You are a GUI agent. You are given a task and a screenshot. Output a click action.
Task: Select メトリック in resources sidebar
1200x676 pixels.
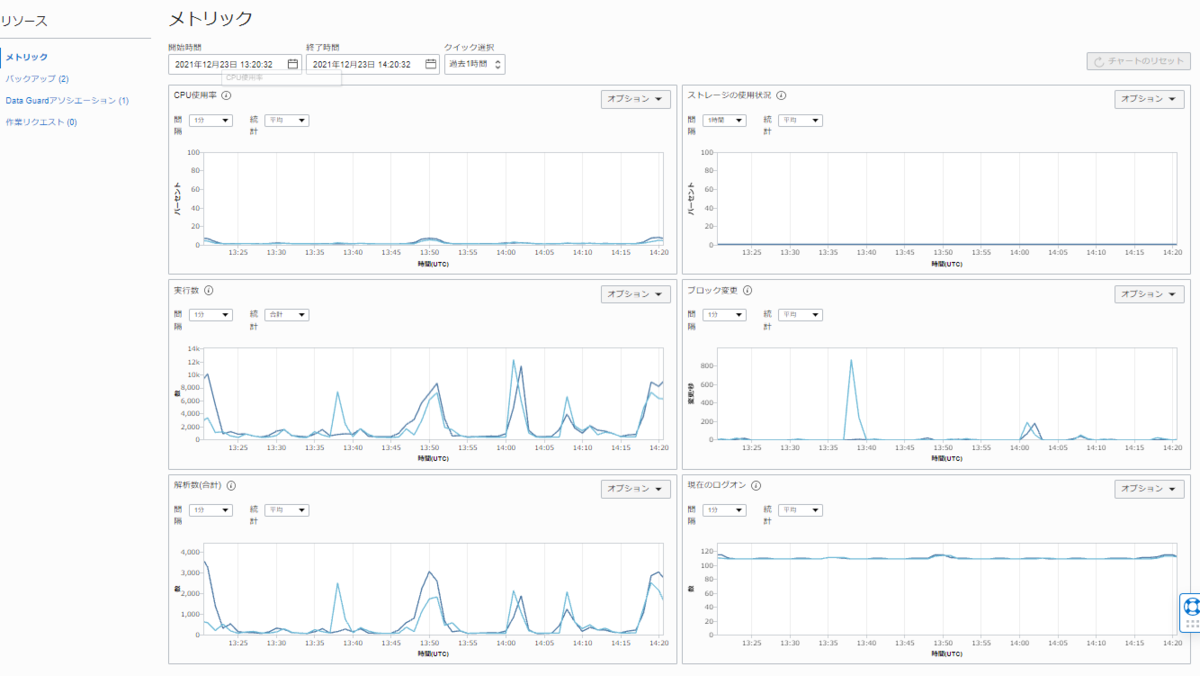coord(27,57)
